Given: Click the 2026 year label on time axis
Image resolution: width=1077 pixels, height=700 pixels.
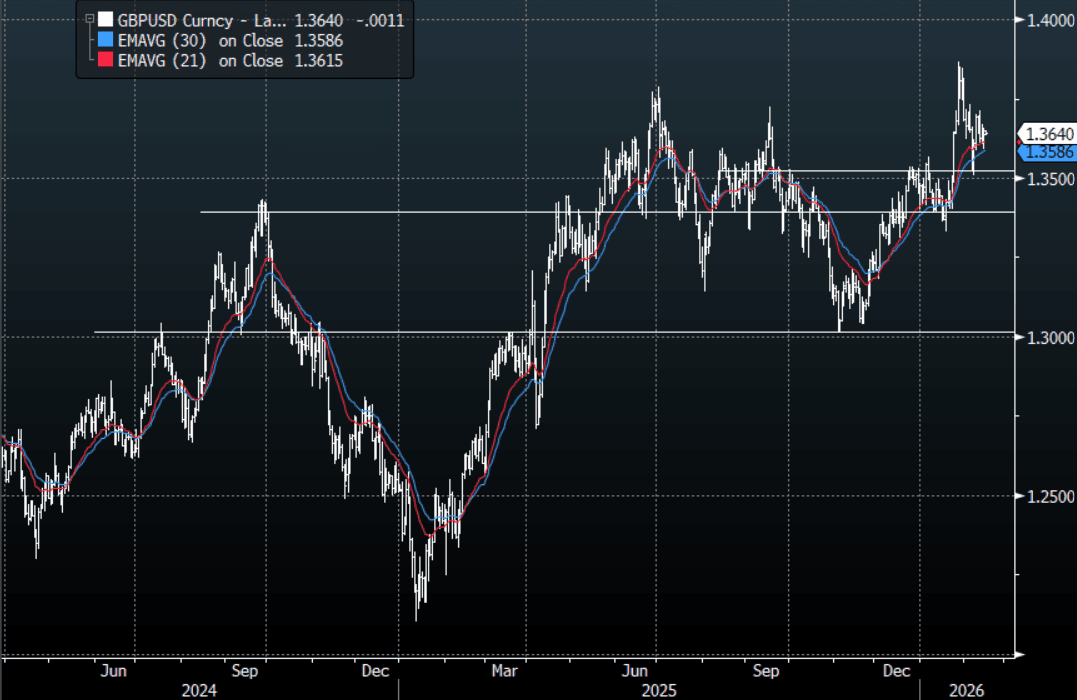Looking at the screenshot, I should click(x=967, y=690).
